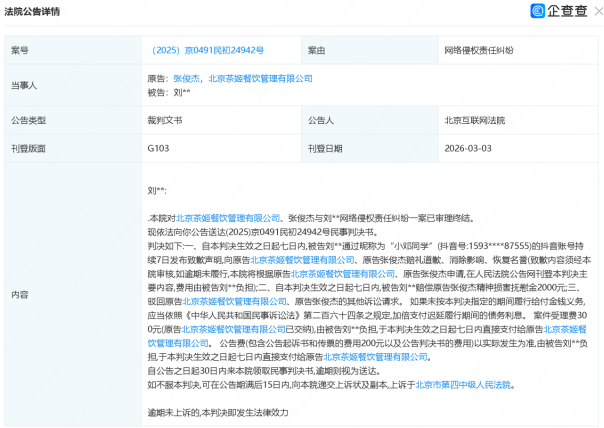Image resolution: width=604 pixels, height=428 pixels.
Task: Select the 网络侵权责任纠纷 cell
Action: 518,50
